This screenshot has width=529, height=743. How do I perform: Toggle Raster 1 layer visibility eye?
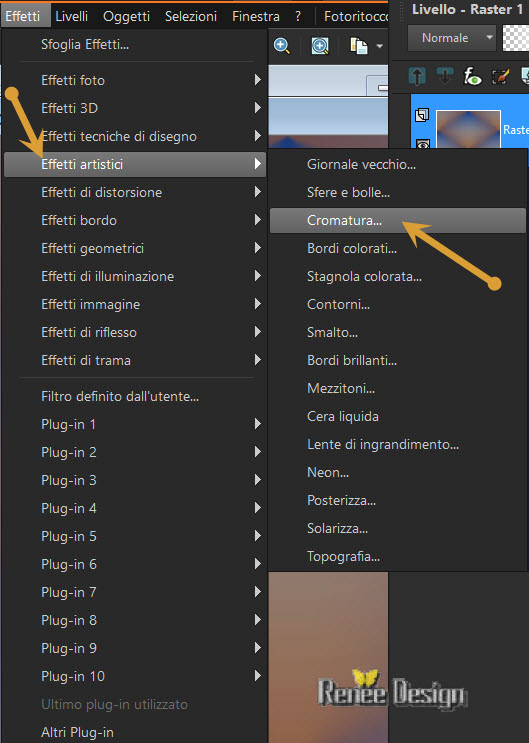point(423,144)
